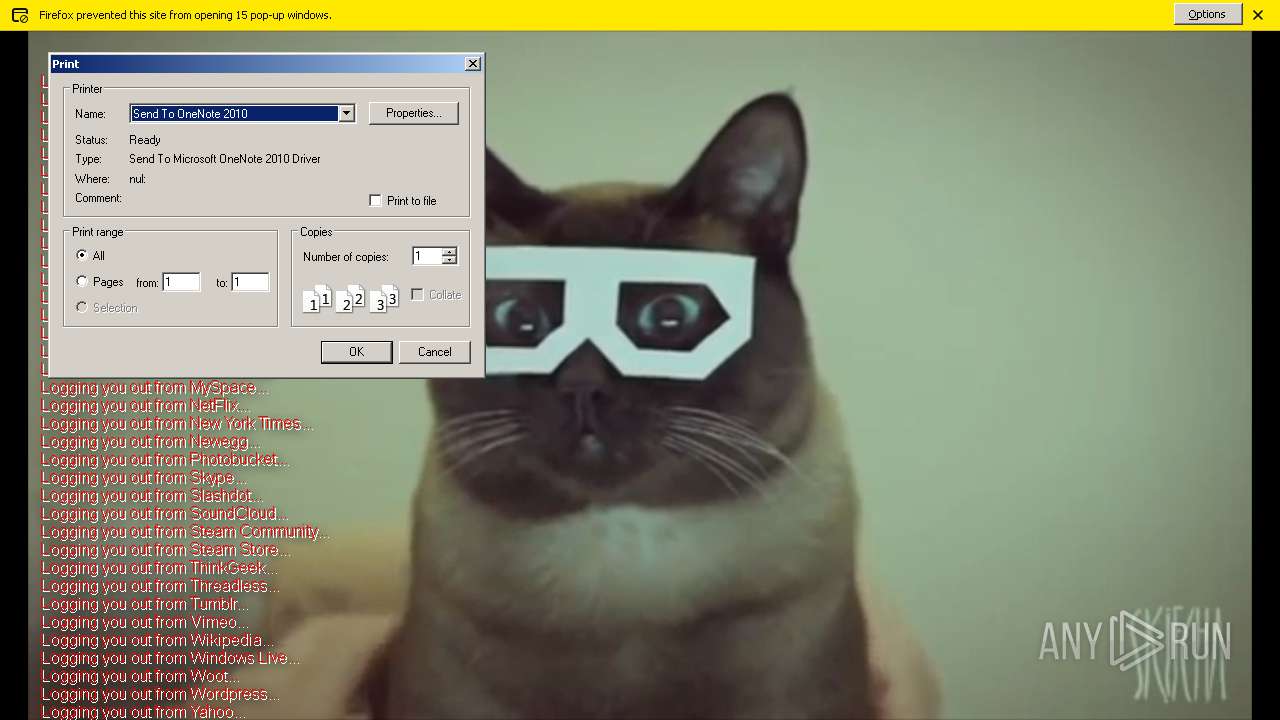Open the printer Name dropdown arrow
This screenshot has width=1280, height=720.
pos(346,114)
